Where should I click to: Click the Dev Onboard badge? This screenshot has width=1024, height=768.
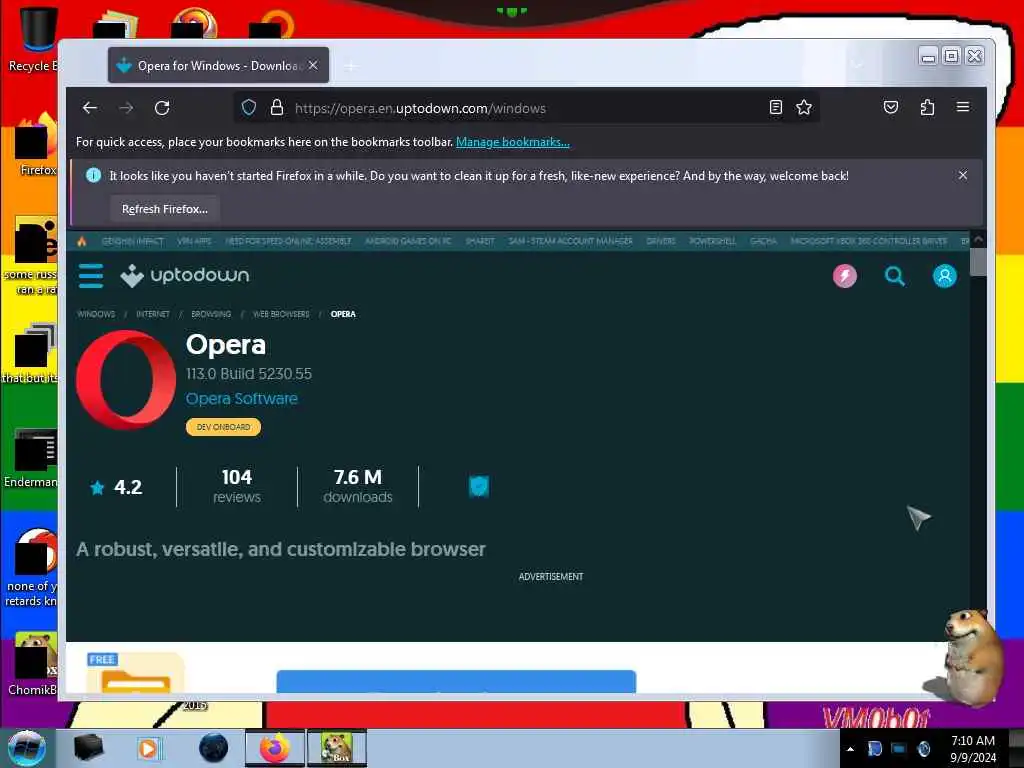(x=223, y=427)
